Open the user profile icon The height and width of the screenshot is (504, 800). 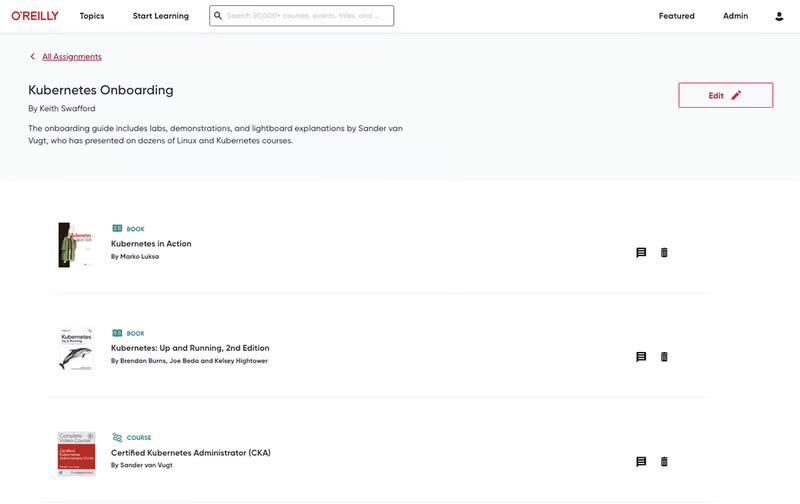point(779,16)
